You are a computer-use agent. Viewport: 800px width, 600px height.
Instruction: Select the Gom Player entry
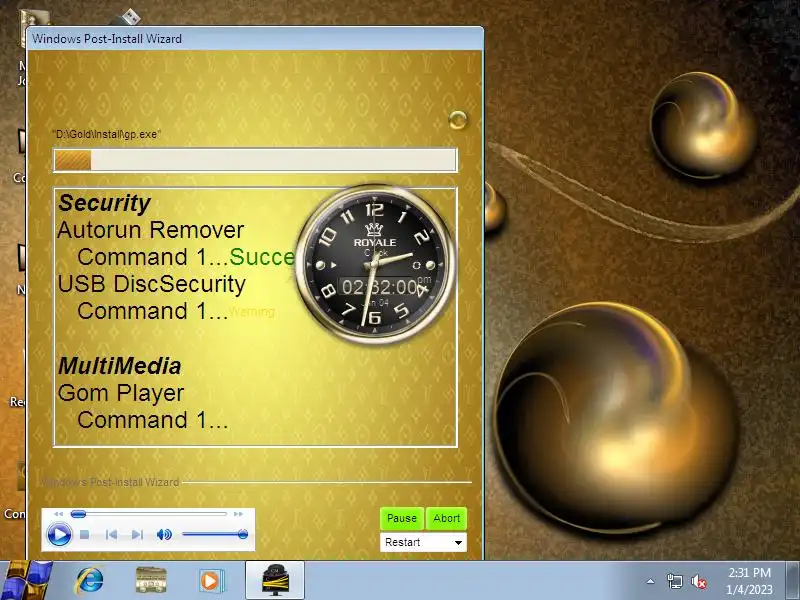(x=121, y=393)
